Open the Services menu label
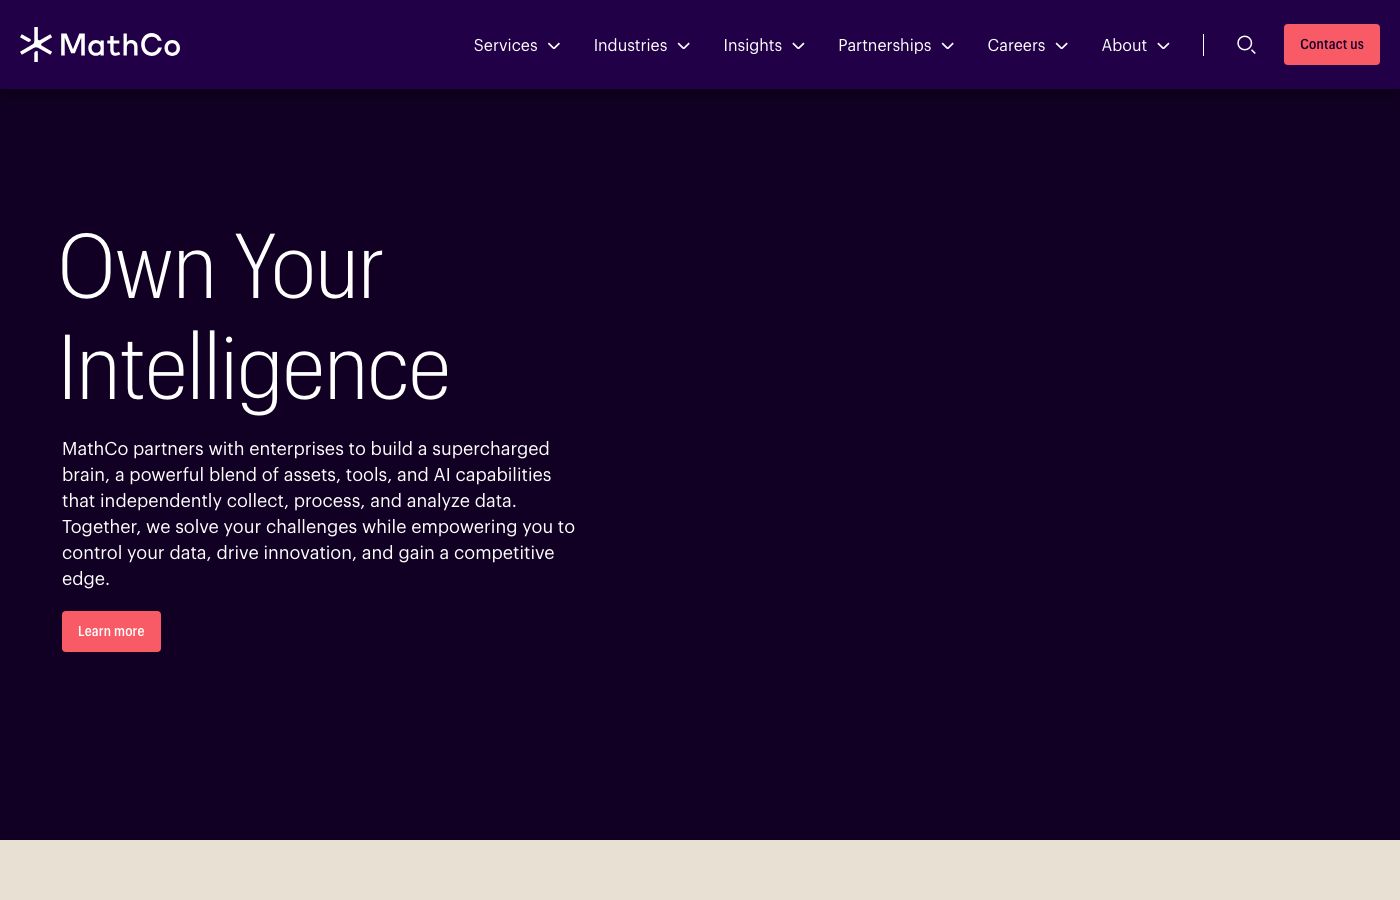The image size is (1400, 900). [x=505, y=45]
